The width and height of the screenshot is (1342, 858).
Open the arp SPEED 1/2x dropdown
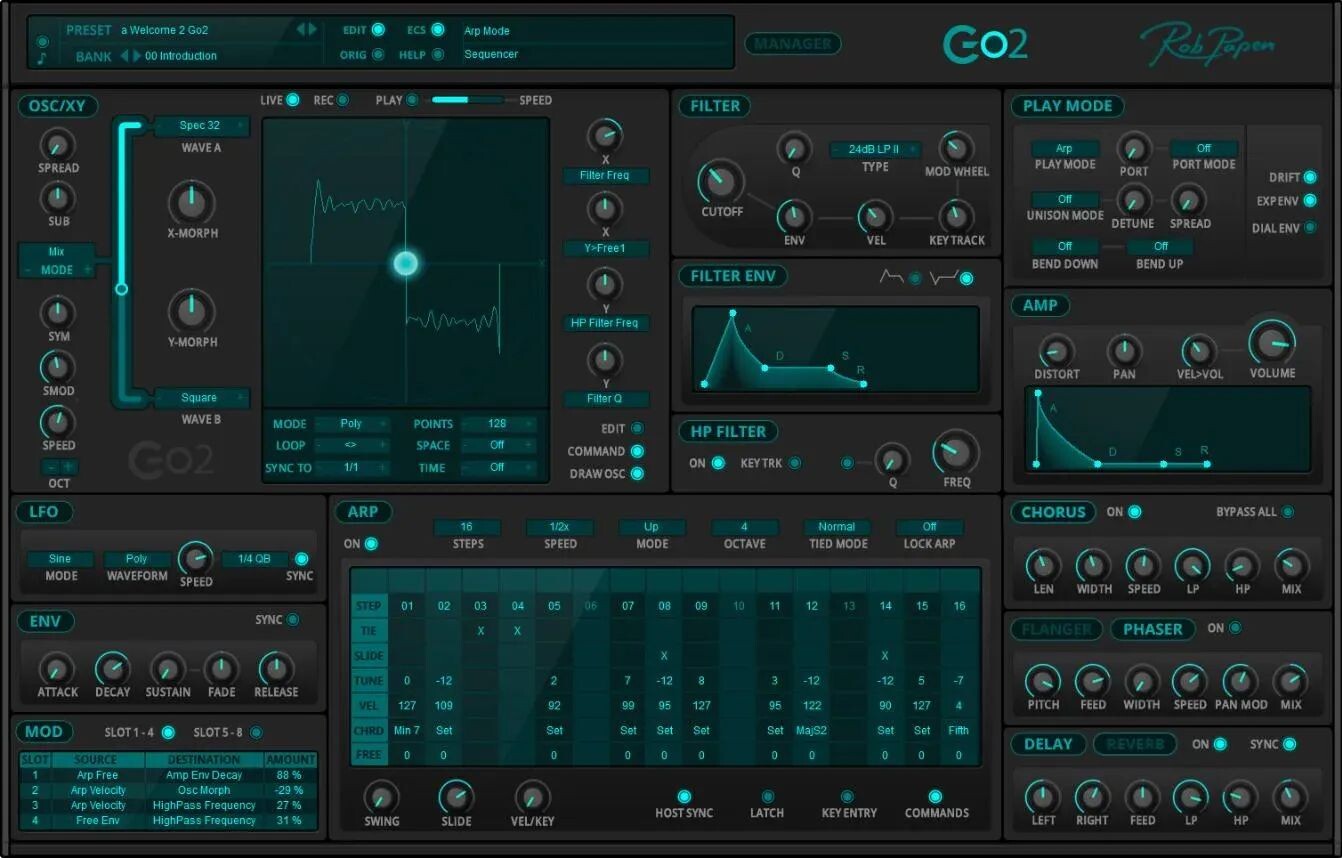pos(560,527)
